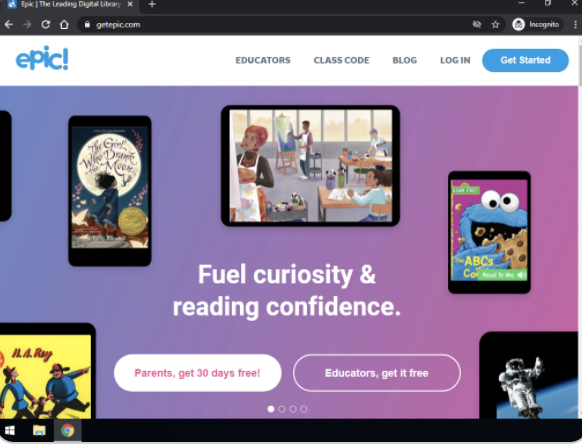Screen dimensions: 582x444
Task: Select the second carousel dot
Action: pos(282,409)
